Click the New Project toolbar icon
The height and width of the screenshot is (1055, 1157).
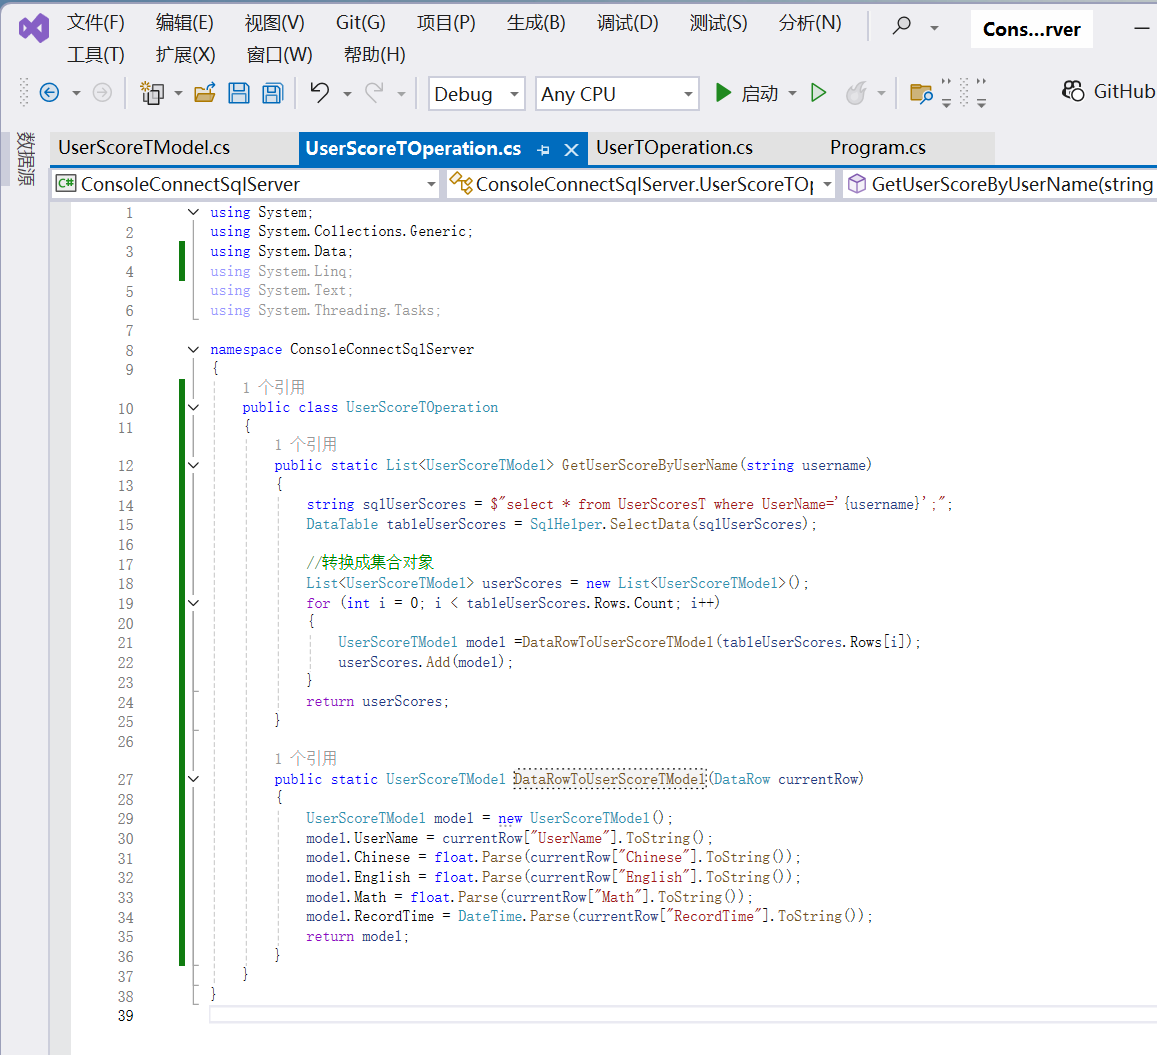pyautogui.click(x=153, y=93)
